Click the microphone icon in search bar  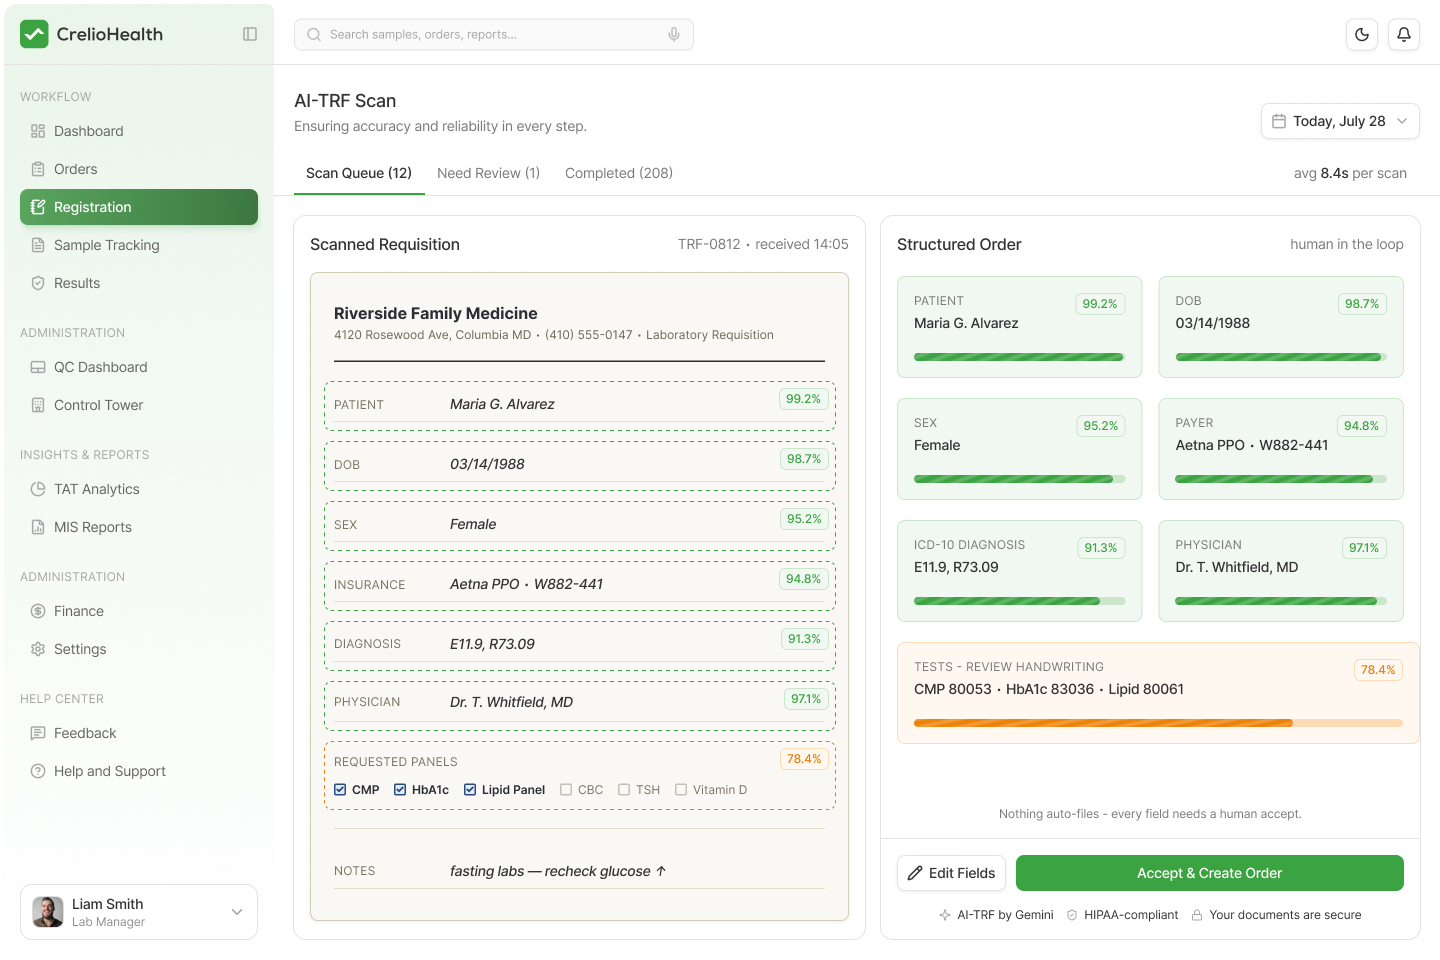[674, 34]
